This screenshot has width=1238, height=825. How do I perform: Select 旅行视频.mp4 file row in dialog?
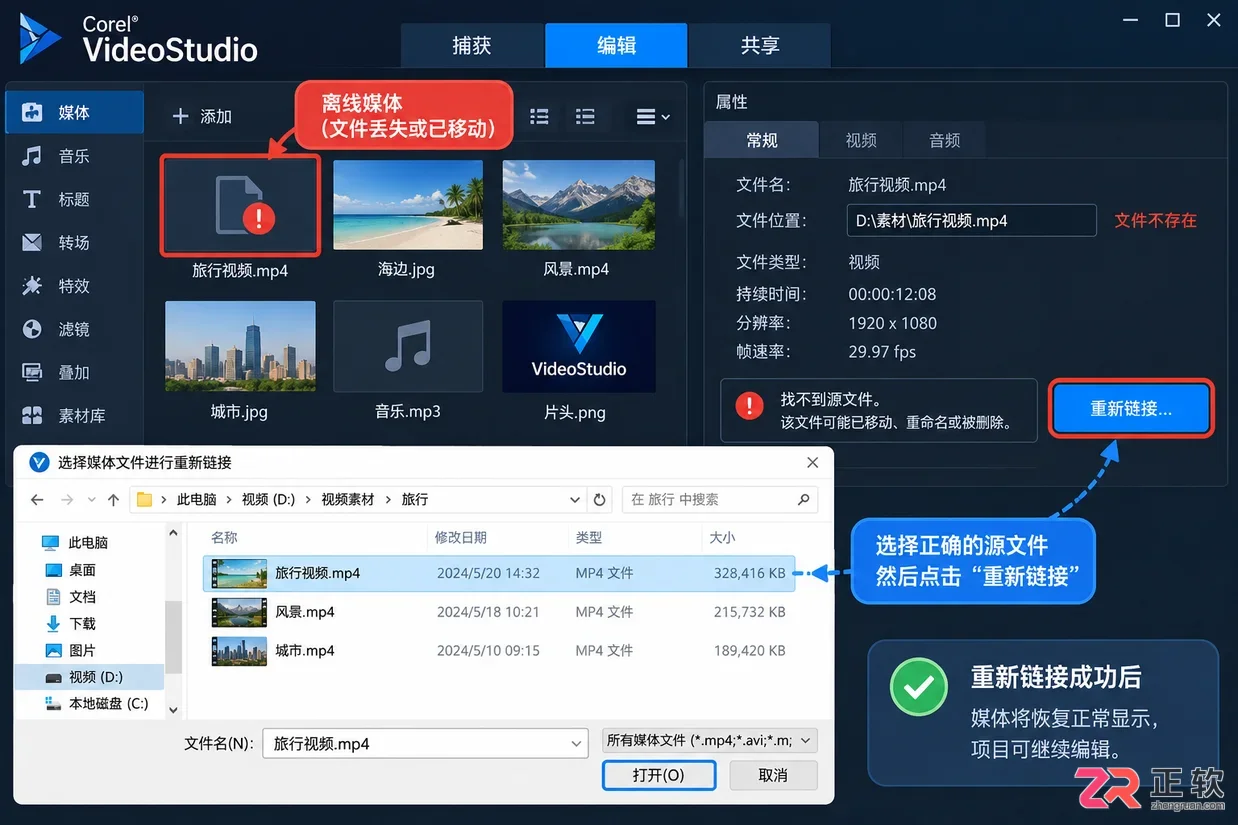[x=499, y=573]
